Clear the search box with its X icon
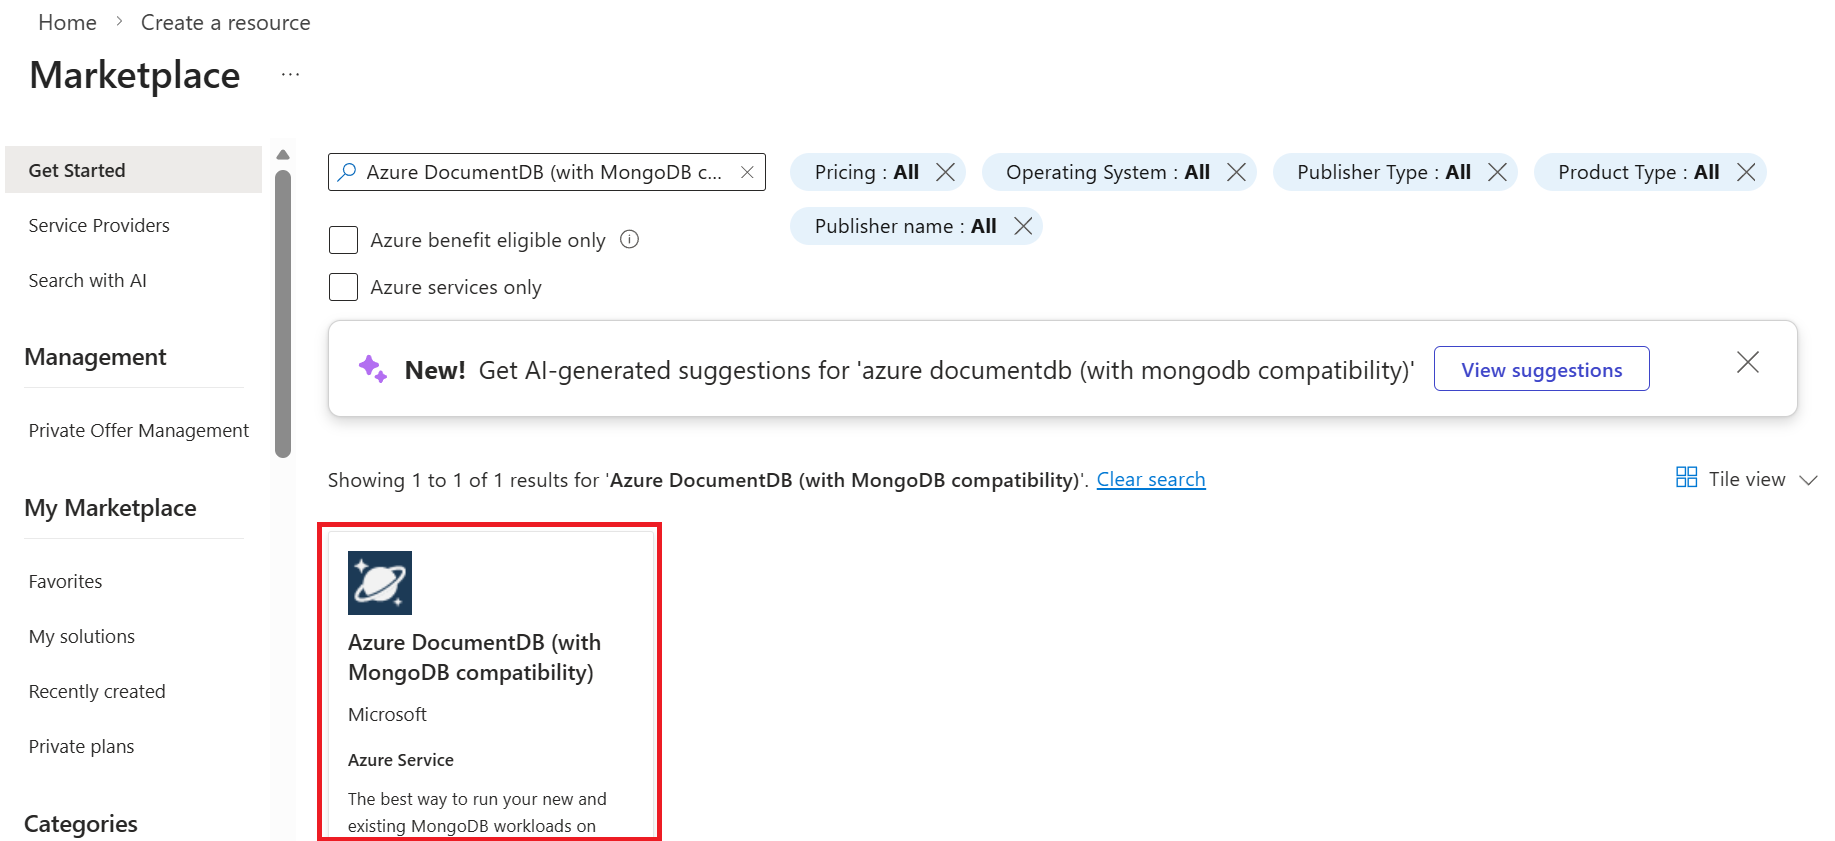The image size is (1835, 841). 747,172
